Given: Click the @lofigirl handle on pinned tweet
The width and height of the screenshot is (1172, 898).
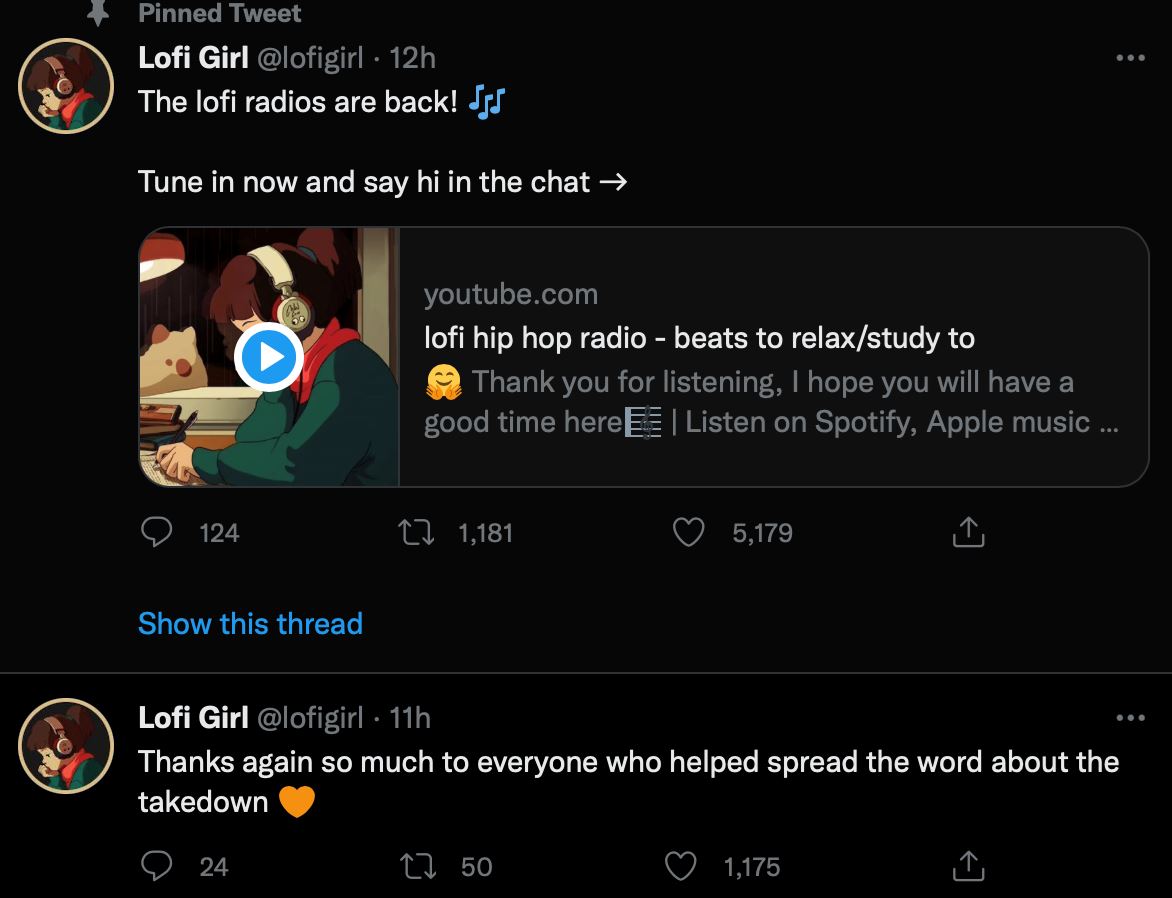Looking at the screenshot, I should click(310, 58).
